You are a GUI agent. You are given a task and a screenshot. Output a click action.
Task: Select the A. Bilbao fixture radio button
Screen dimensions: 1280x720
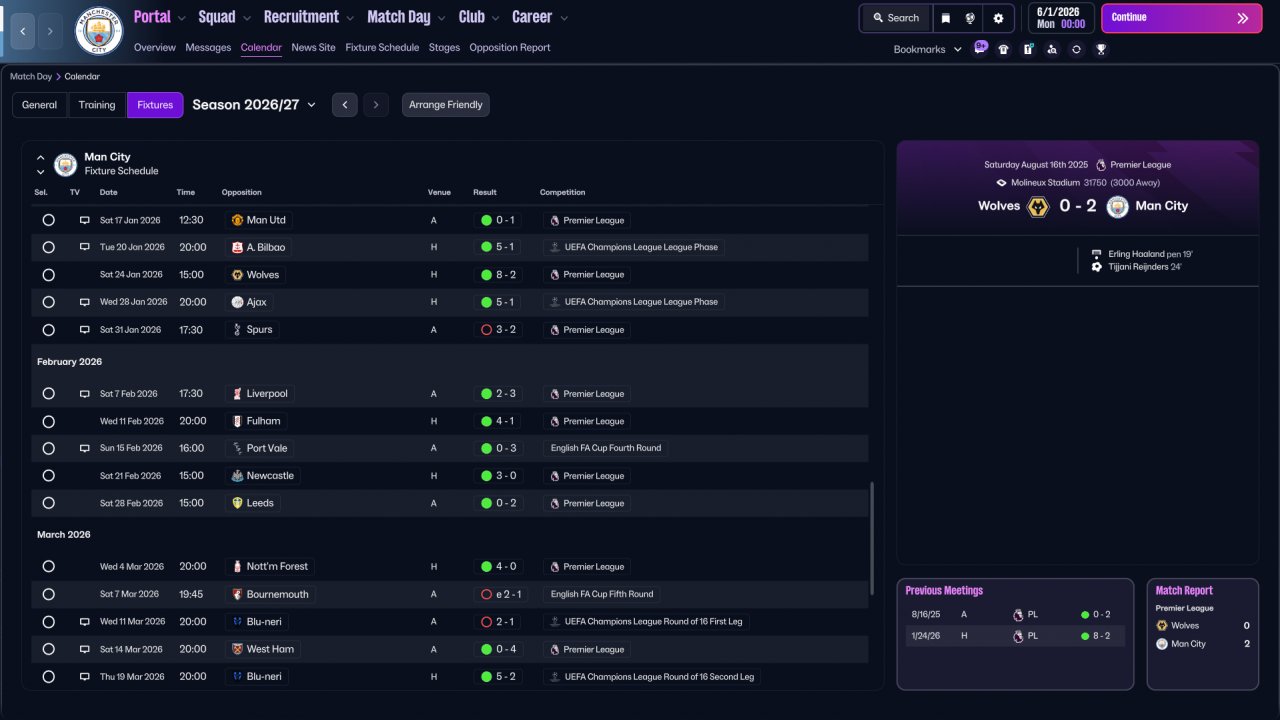coord(48,247)
